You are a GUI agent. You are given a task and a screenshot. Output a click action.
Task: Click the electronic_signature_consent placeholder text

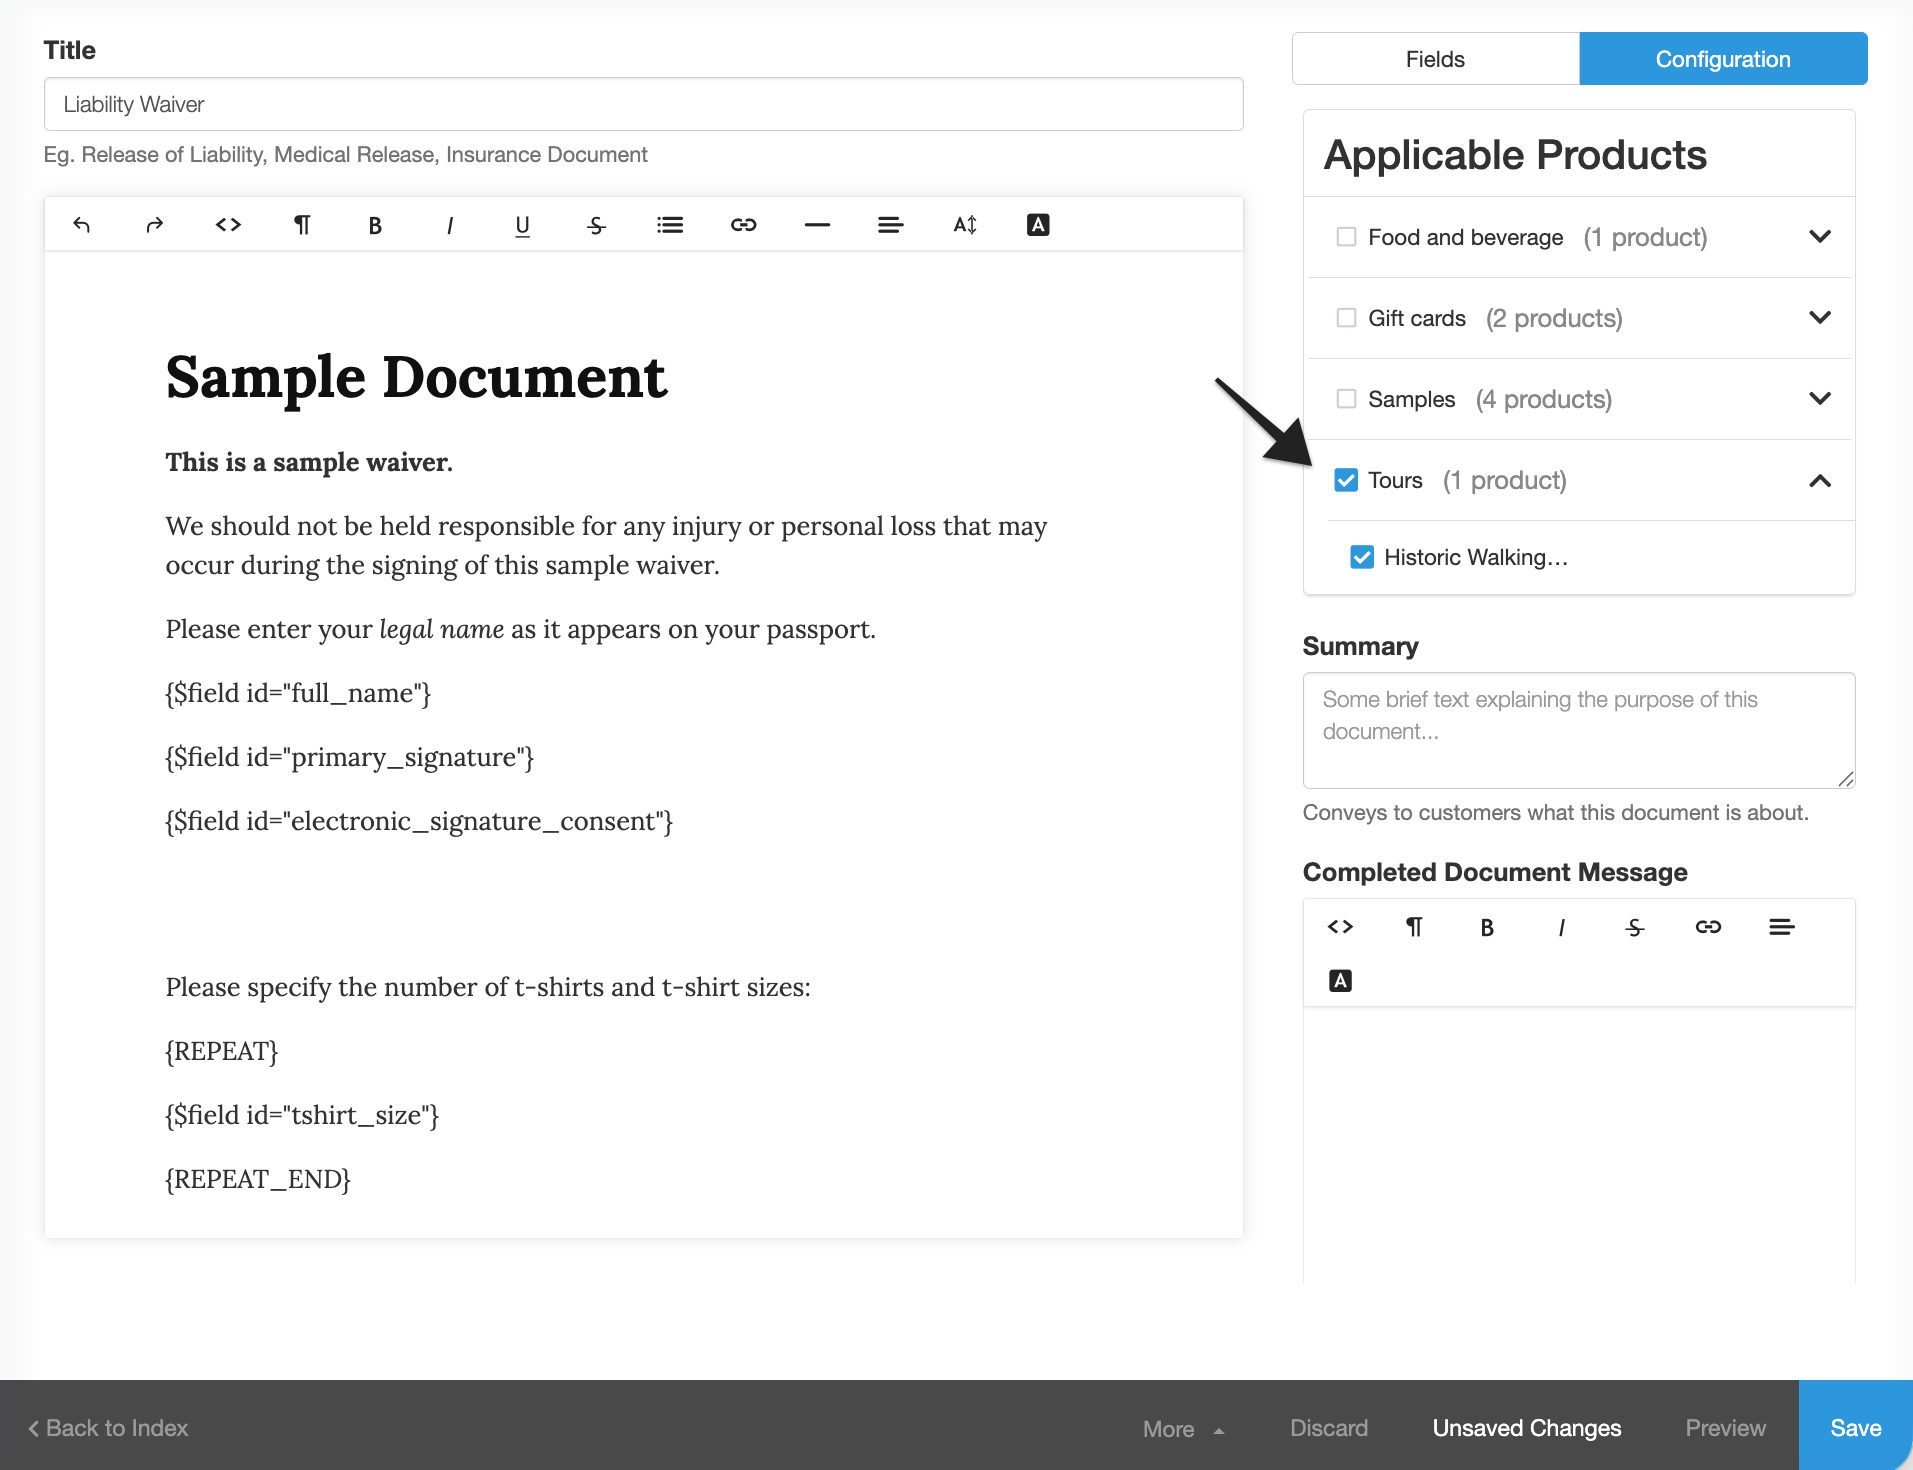point(419,821)
